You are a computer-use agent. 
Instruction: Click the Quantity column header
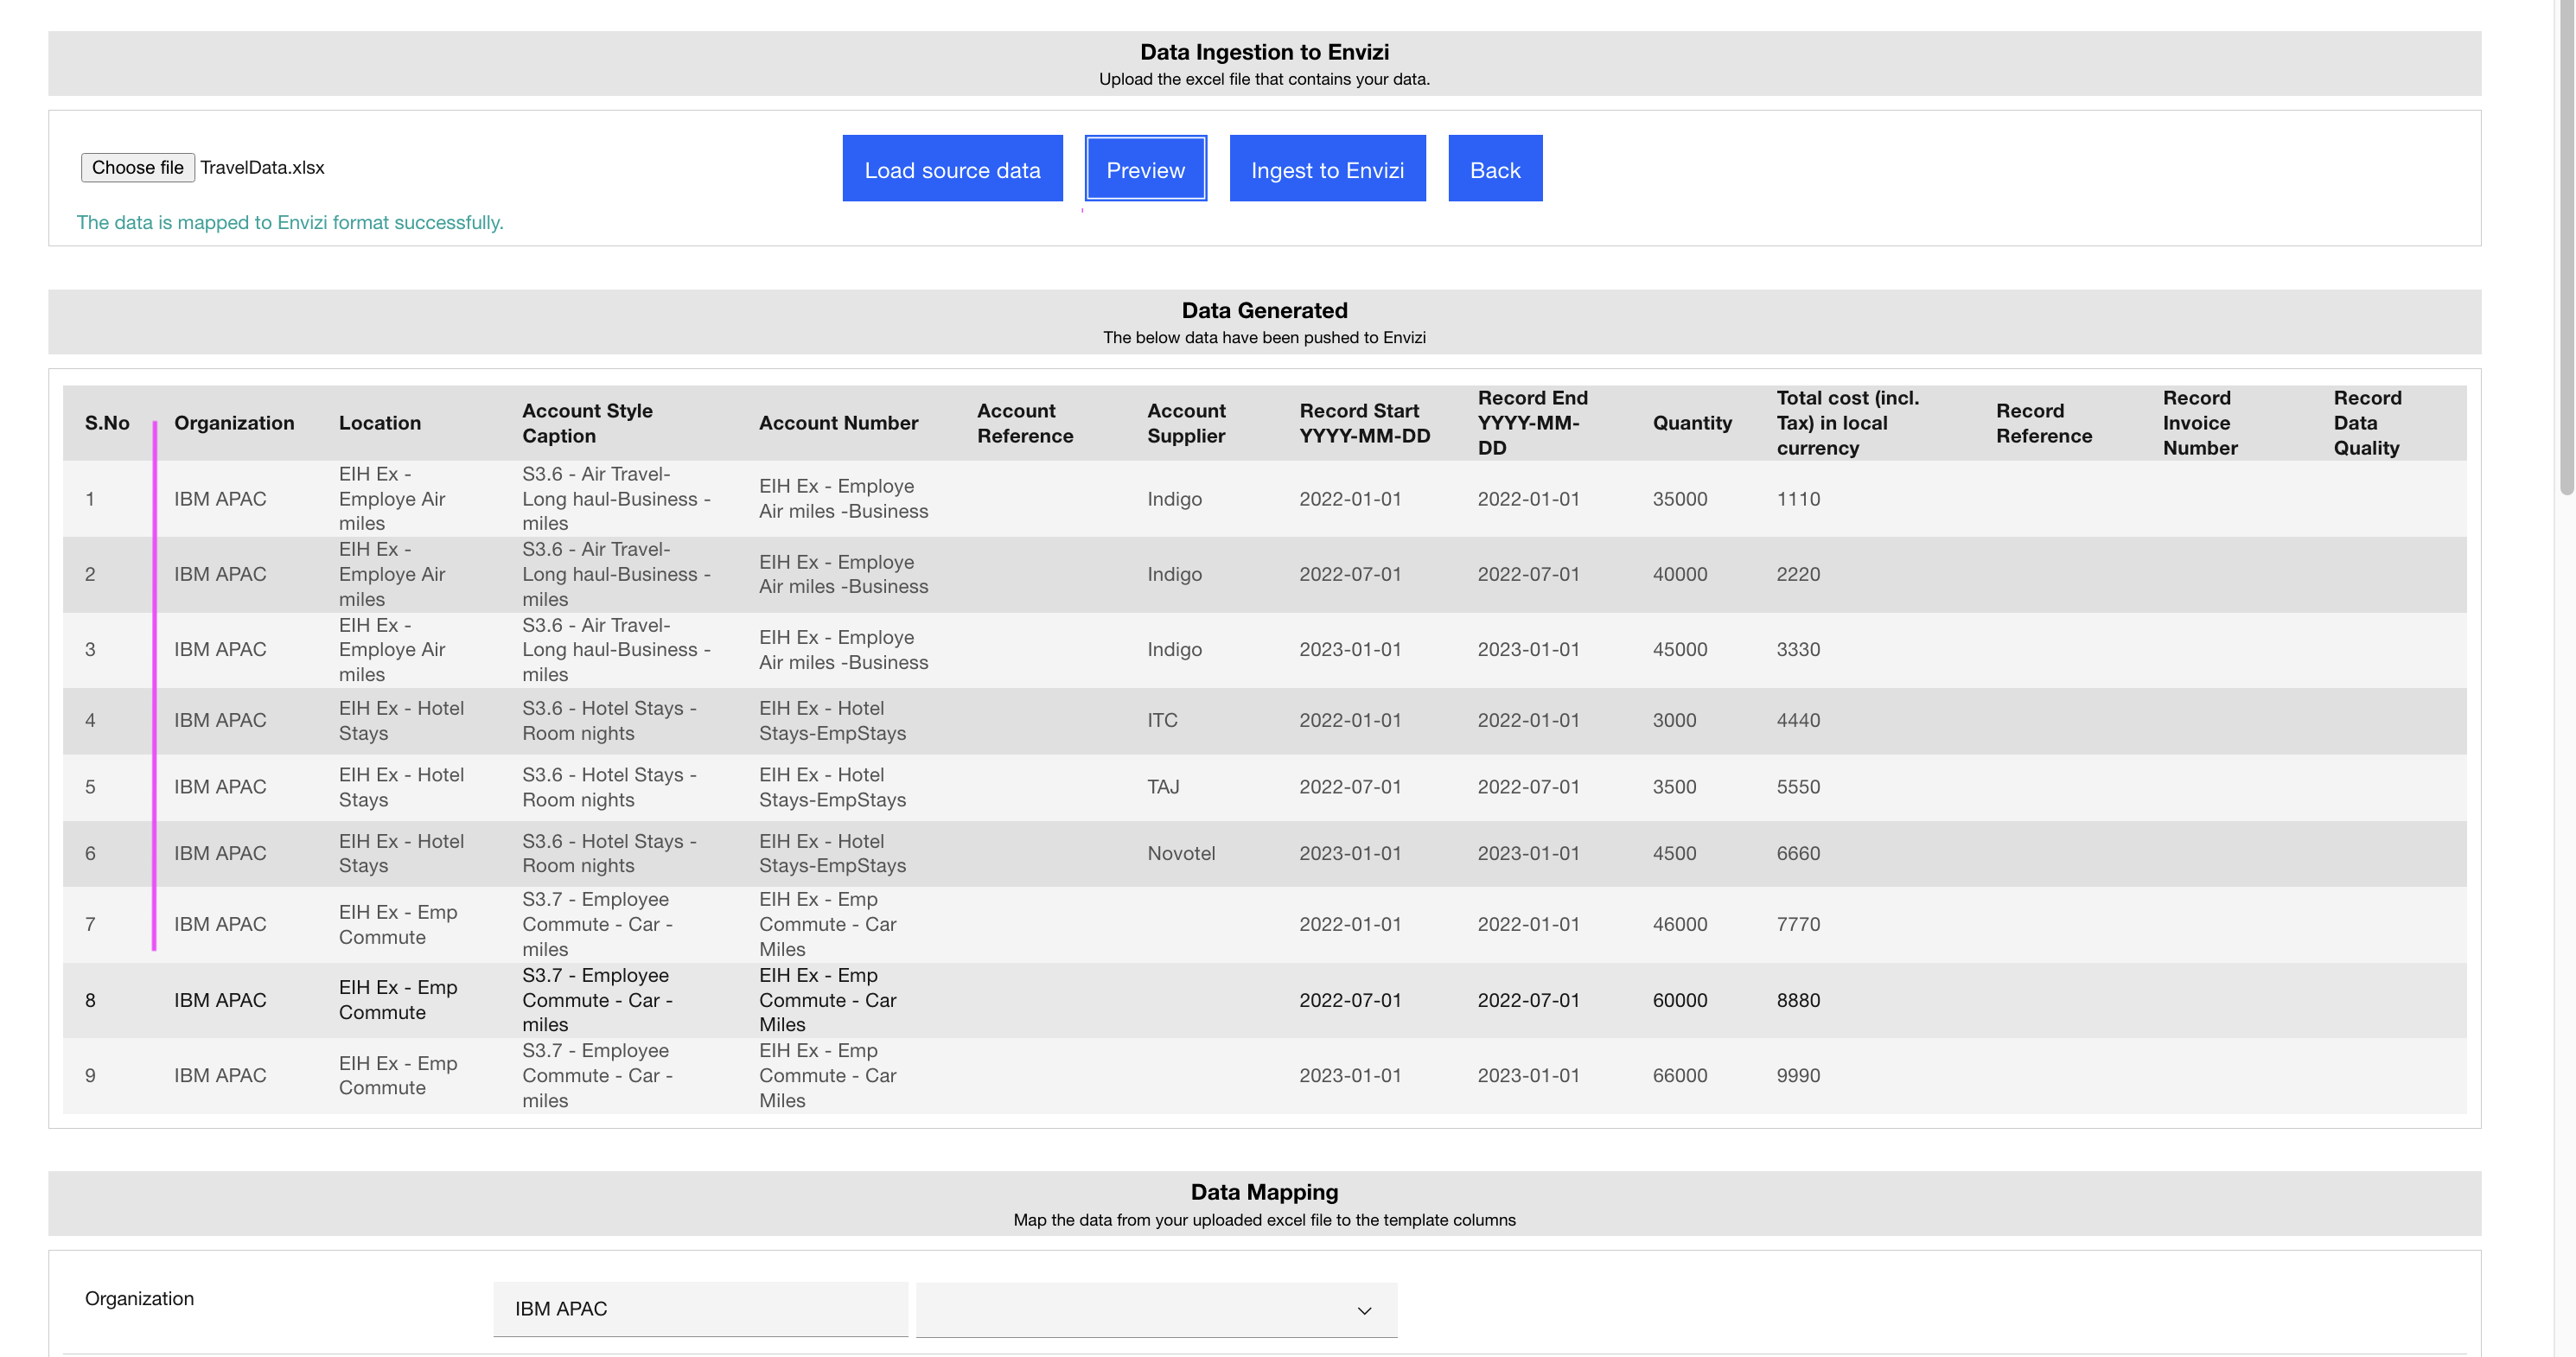tap(1691, 423)
